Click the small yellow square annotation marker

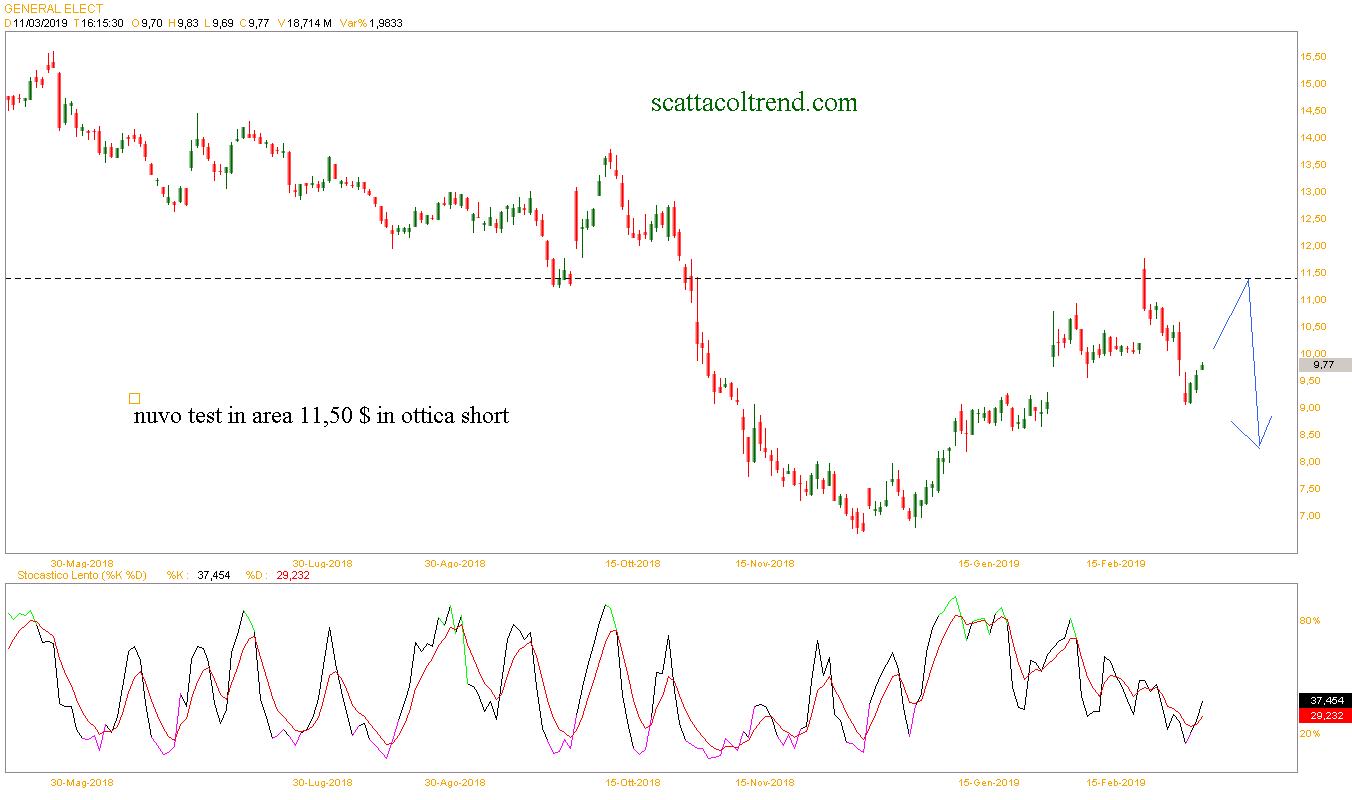click(135, 398)
